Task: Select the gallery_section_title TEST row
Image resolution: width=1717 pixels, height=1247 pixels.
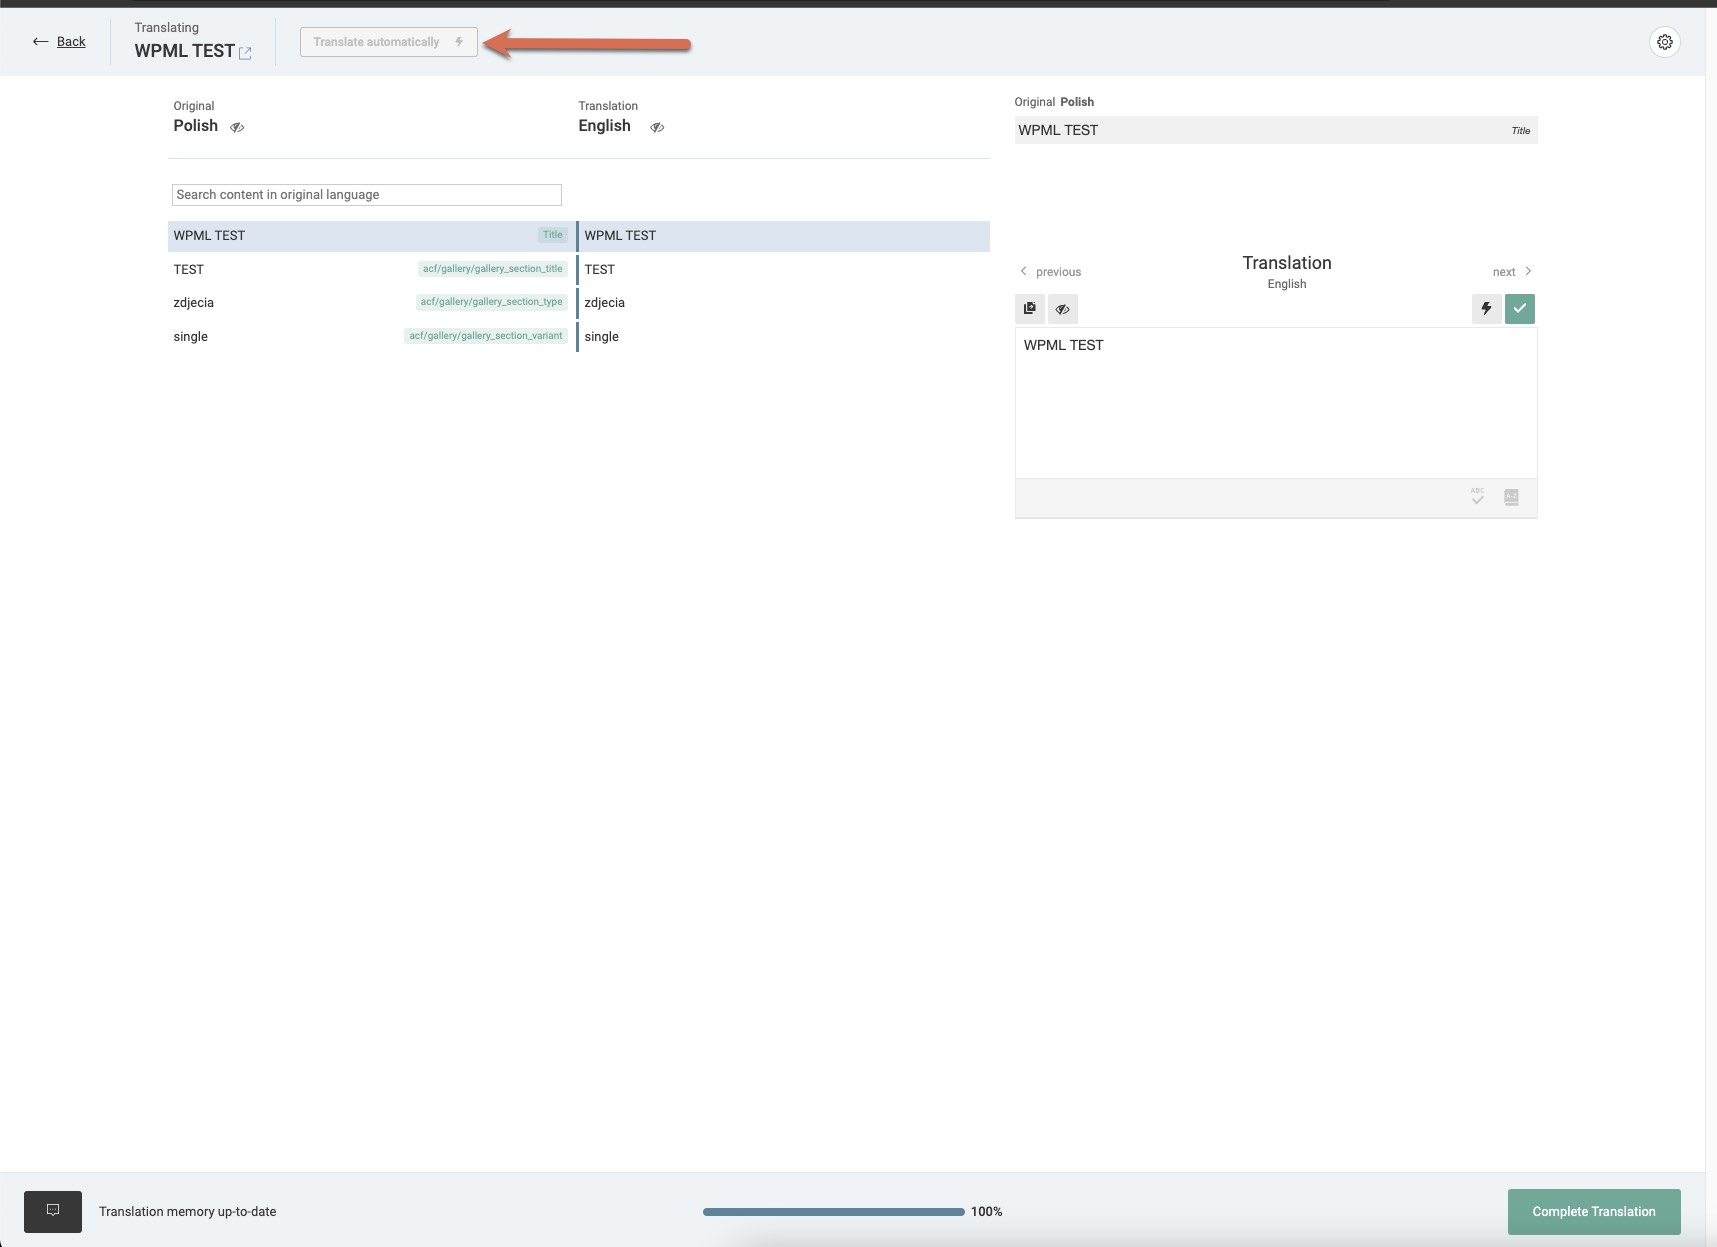Action: point(370,269)
